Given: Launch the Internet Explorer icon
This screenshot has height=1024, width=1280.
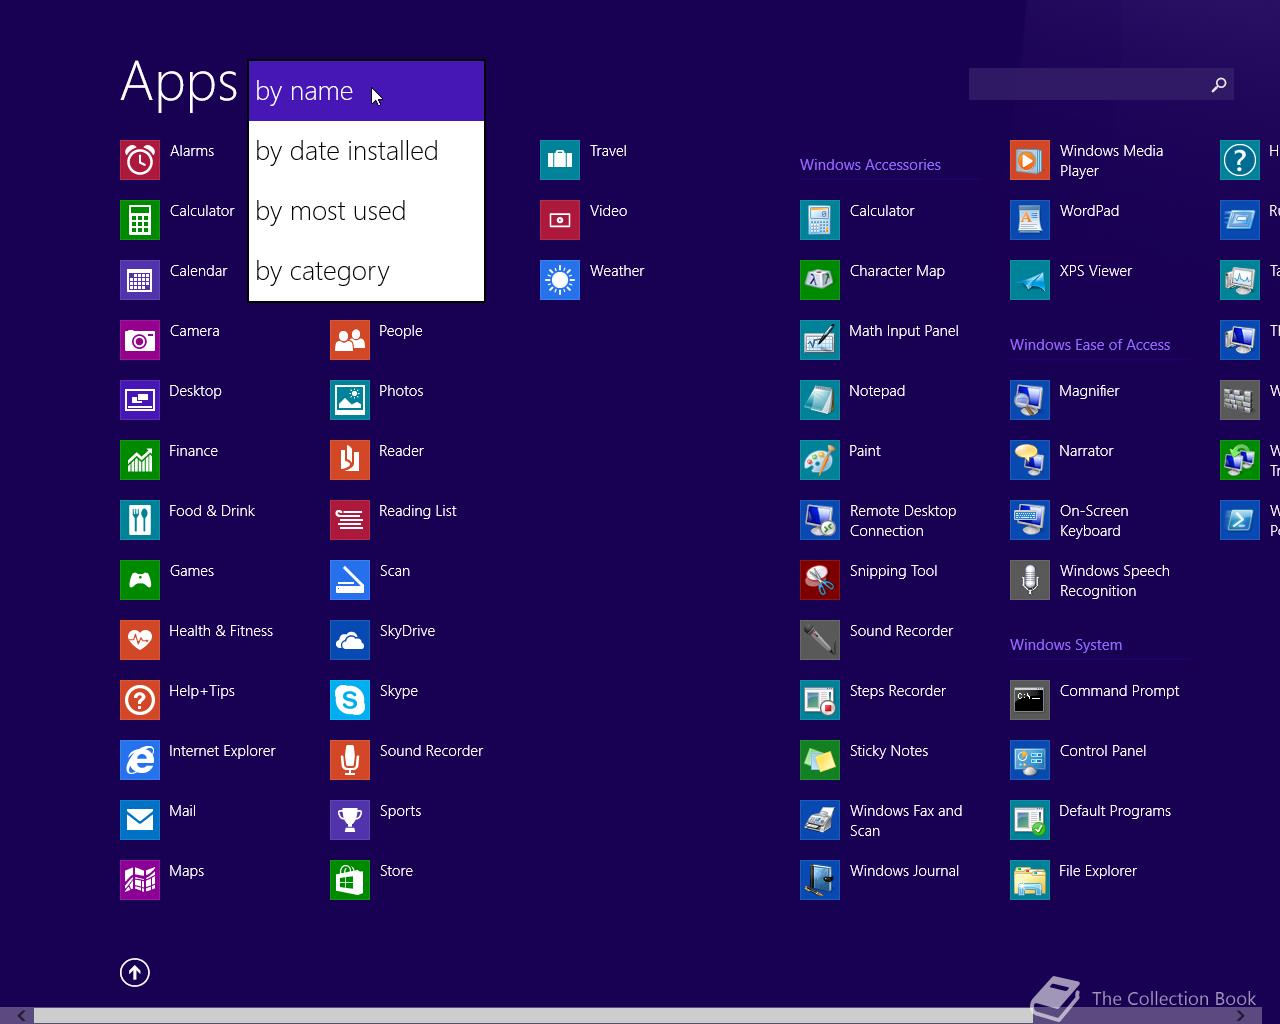Looking at the screenshot, I should (140, 760).
